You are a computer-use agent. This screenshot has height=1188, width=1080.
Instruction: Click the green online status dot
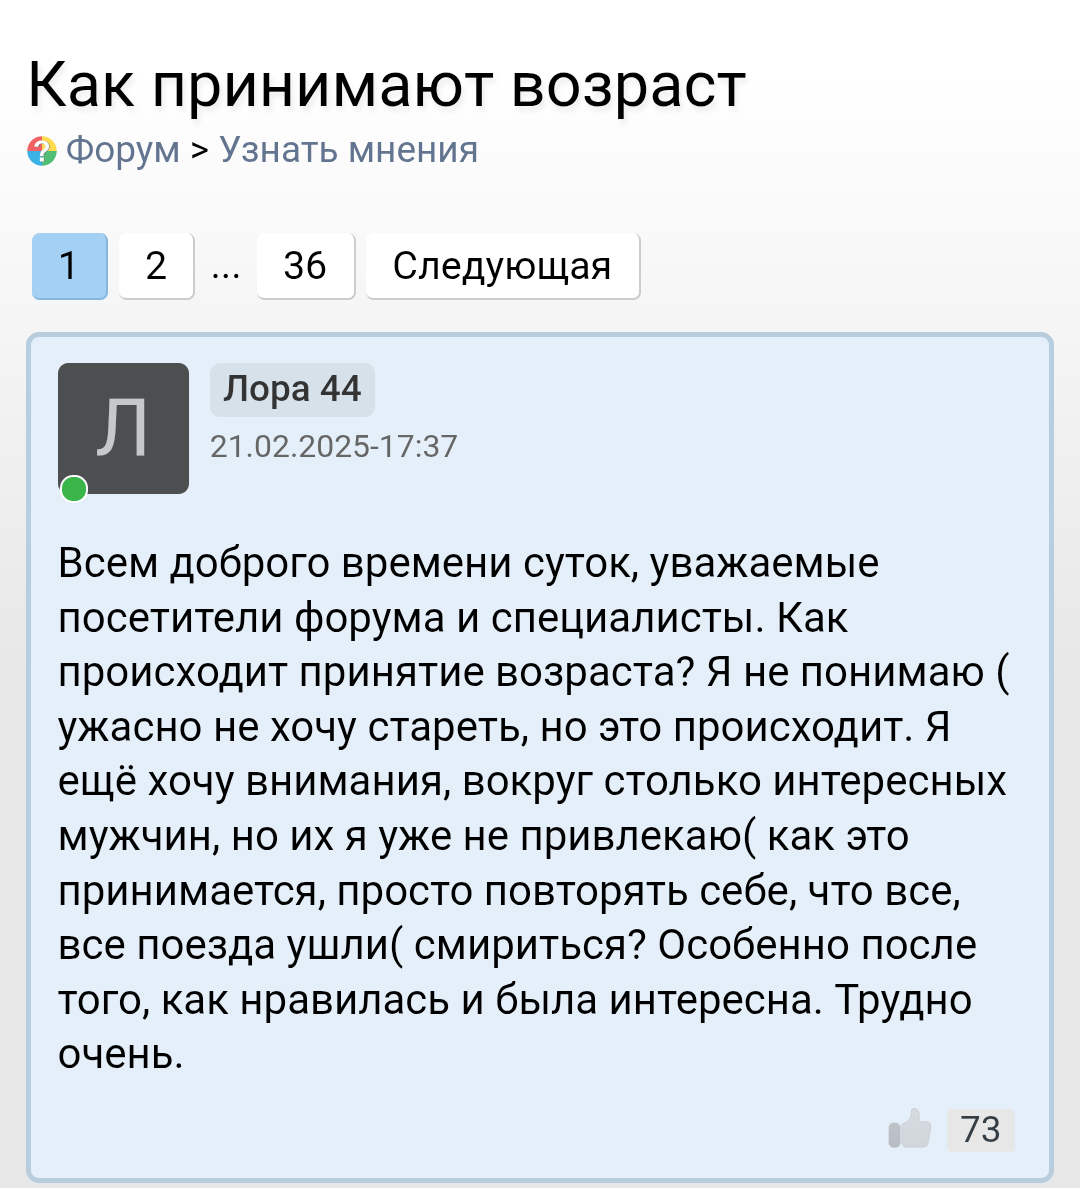coord(74,489)
